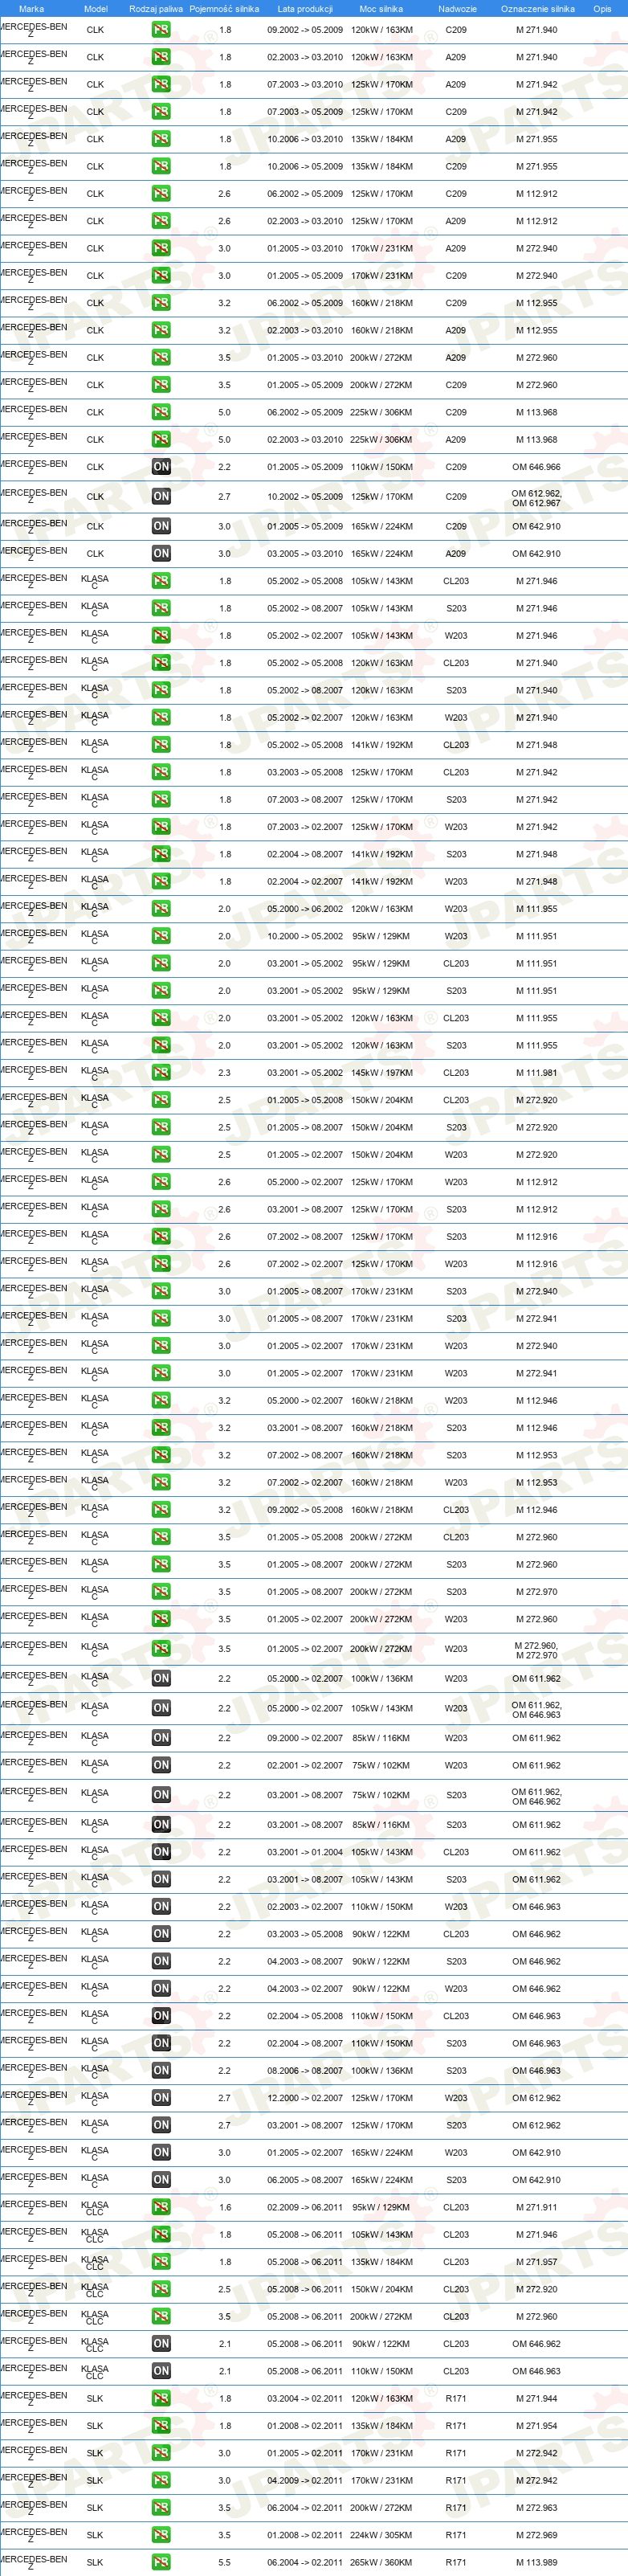Click ON fuel icon for CLK 3.0 A209 OM 642.910
The image size is (628, 2576).
tap(161, 553)
